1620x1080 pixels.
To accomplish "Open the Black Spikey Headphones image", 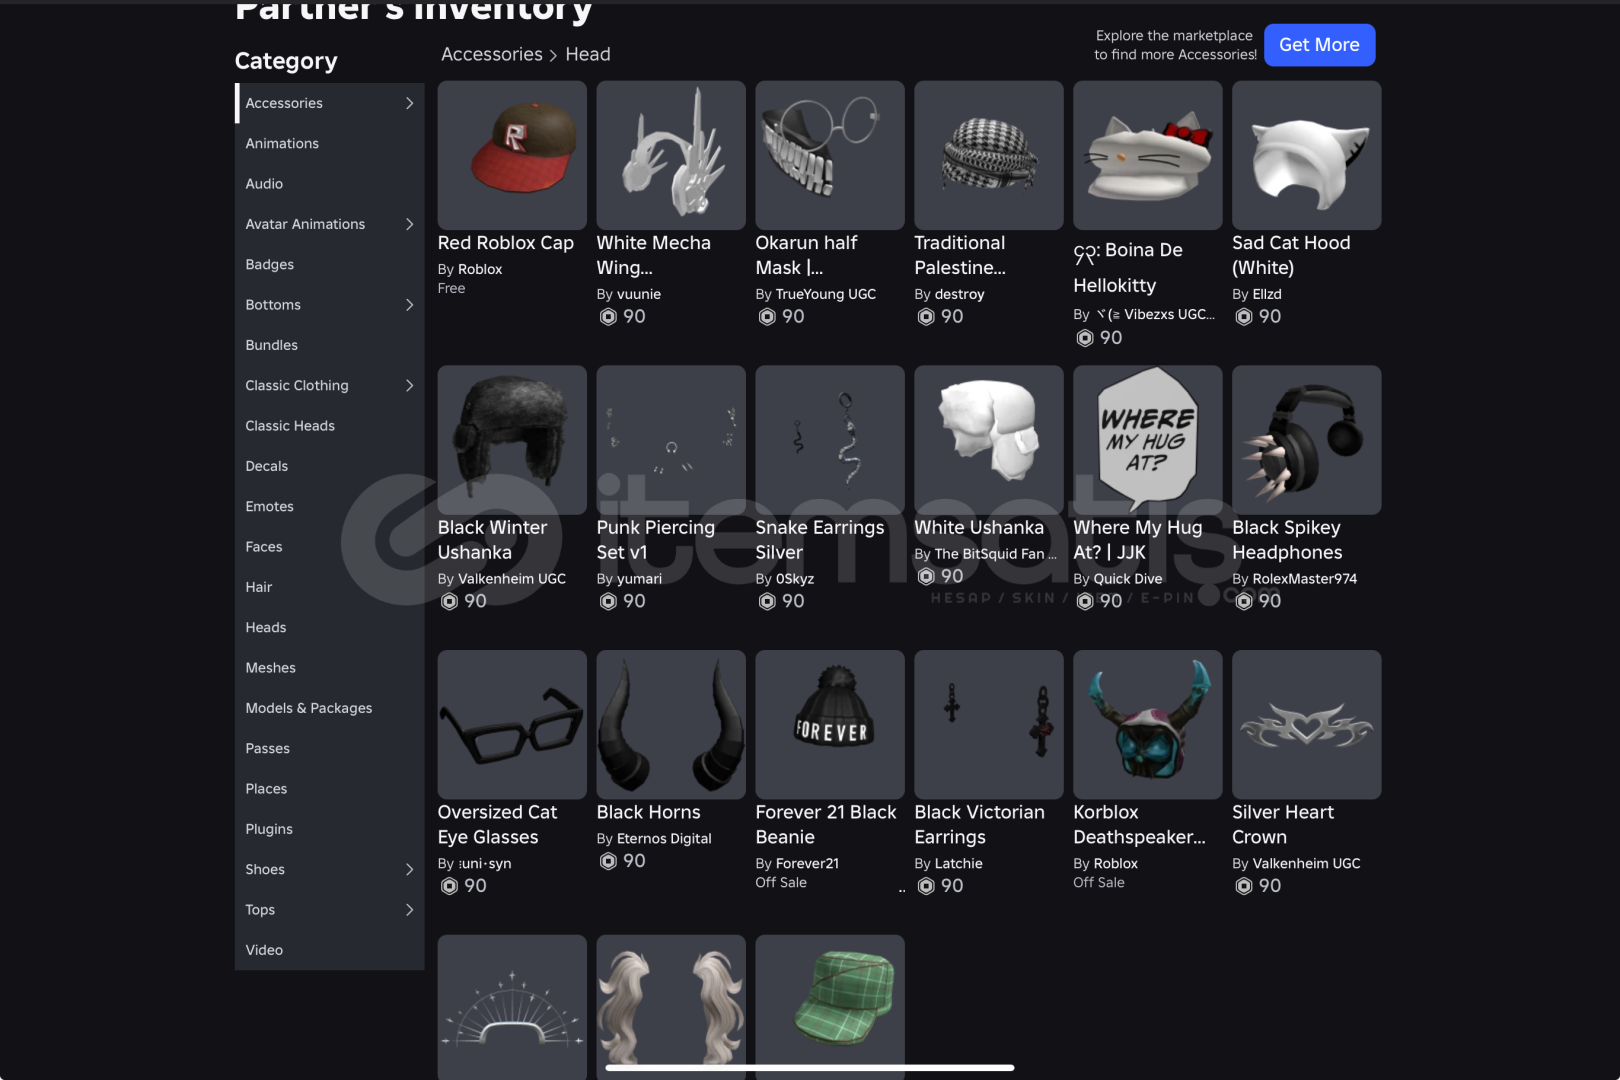I will (x=1306, y=440).
